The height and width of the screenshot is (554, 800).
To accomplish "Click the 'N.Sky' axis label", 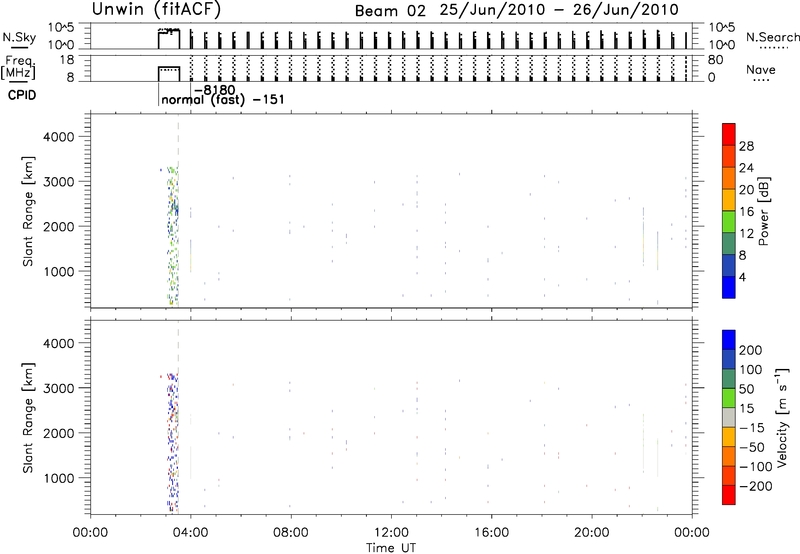I will point(19,38).
